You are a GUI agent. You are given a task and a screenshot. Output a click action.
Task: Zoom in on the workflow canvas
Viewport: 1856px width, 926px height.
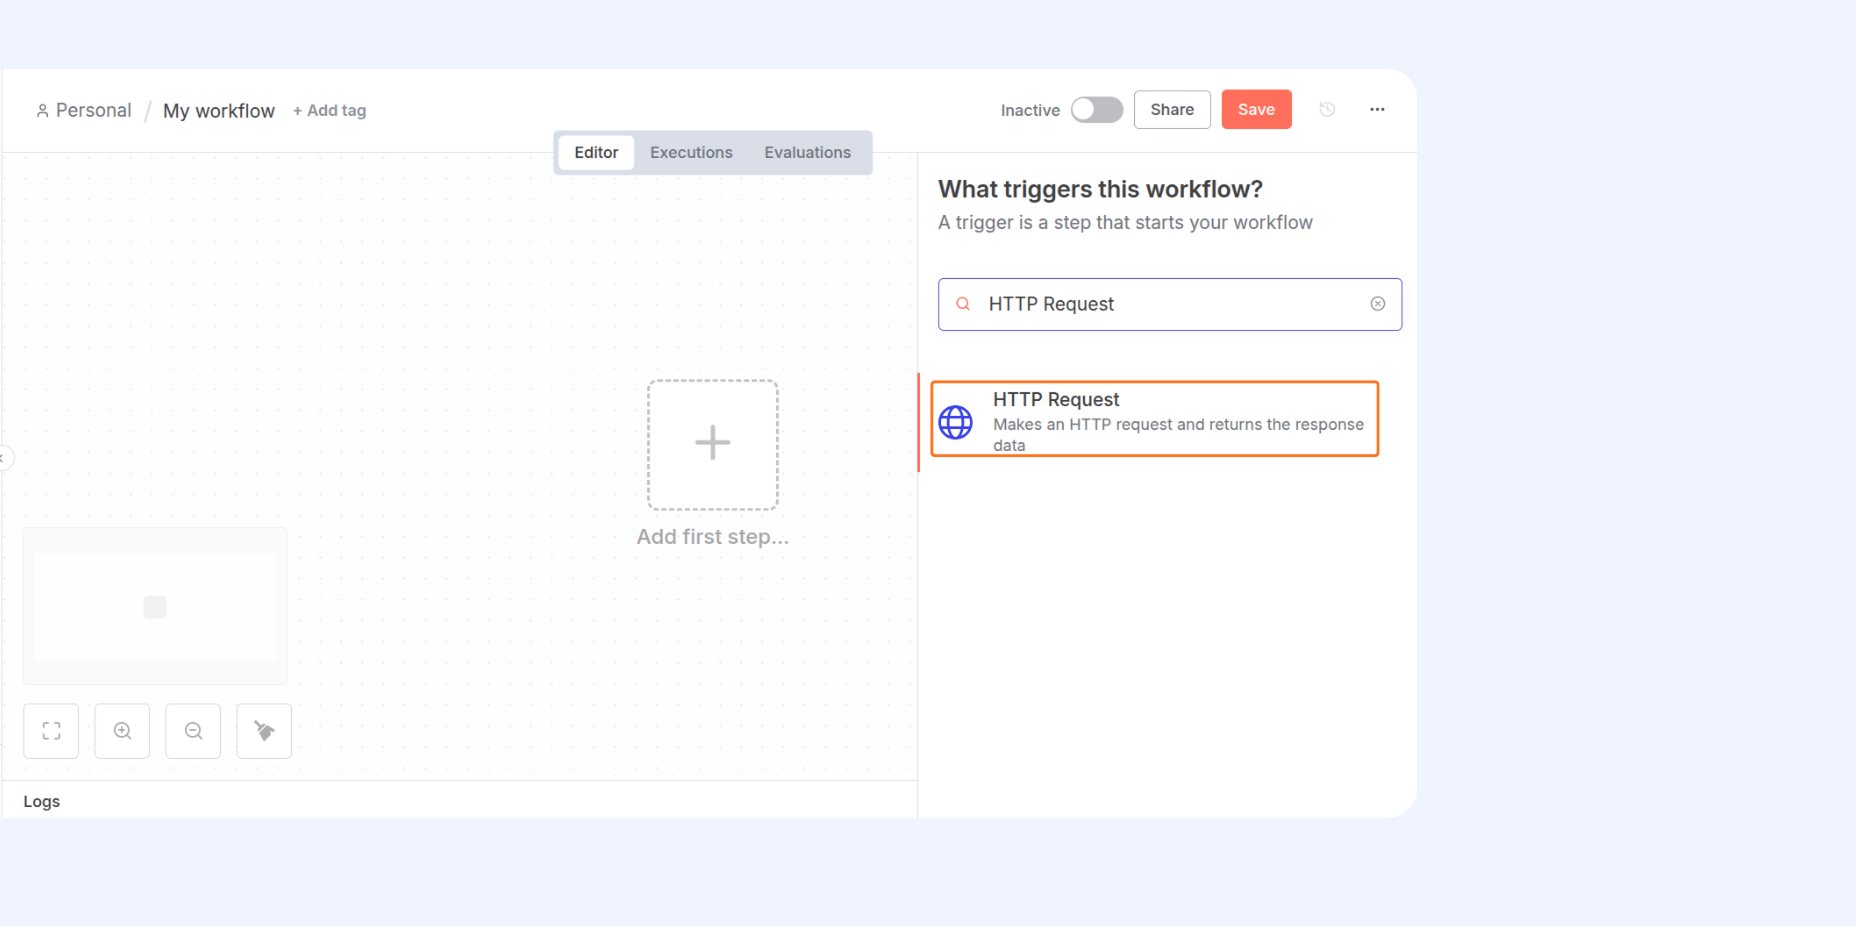pos(122,731)
